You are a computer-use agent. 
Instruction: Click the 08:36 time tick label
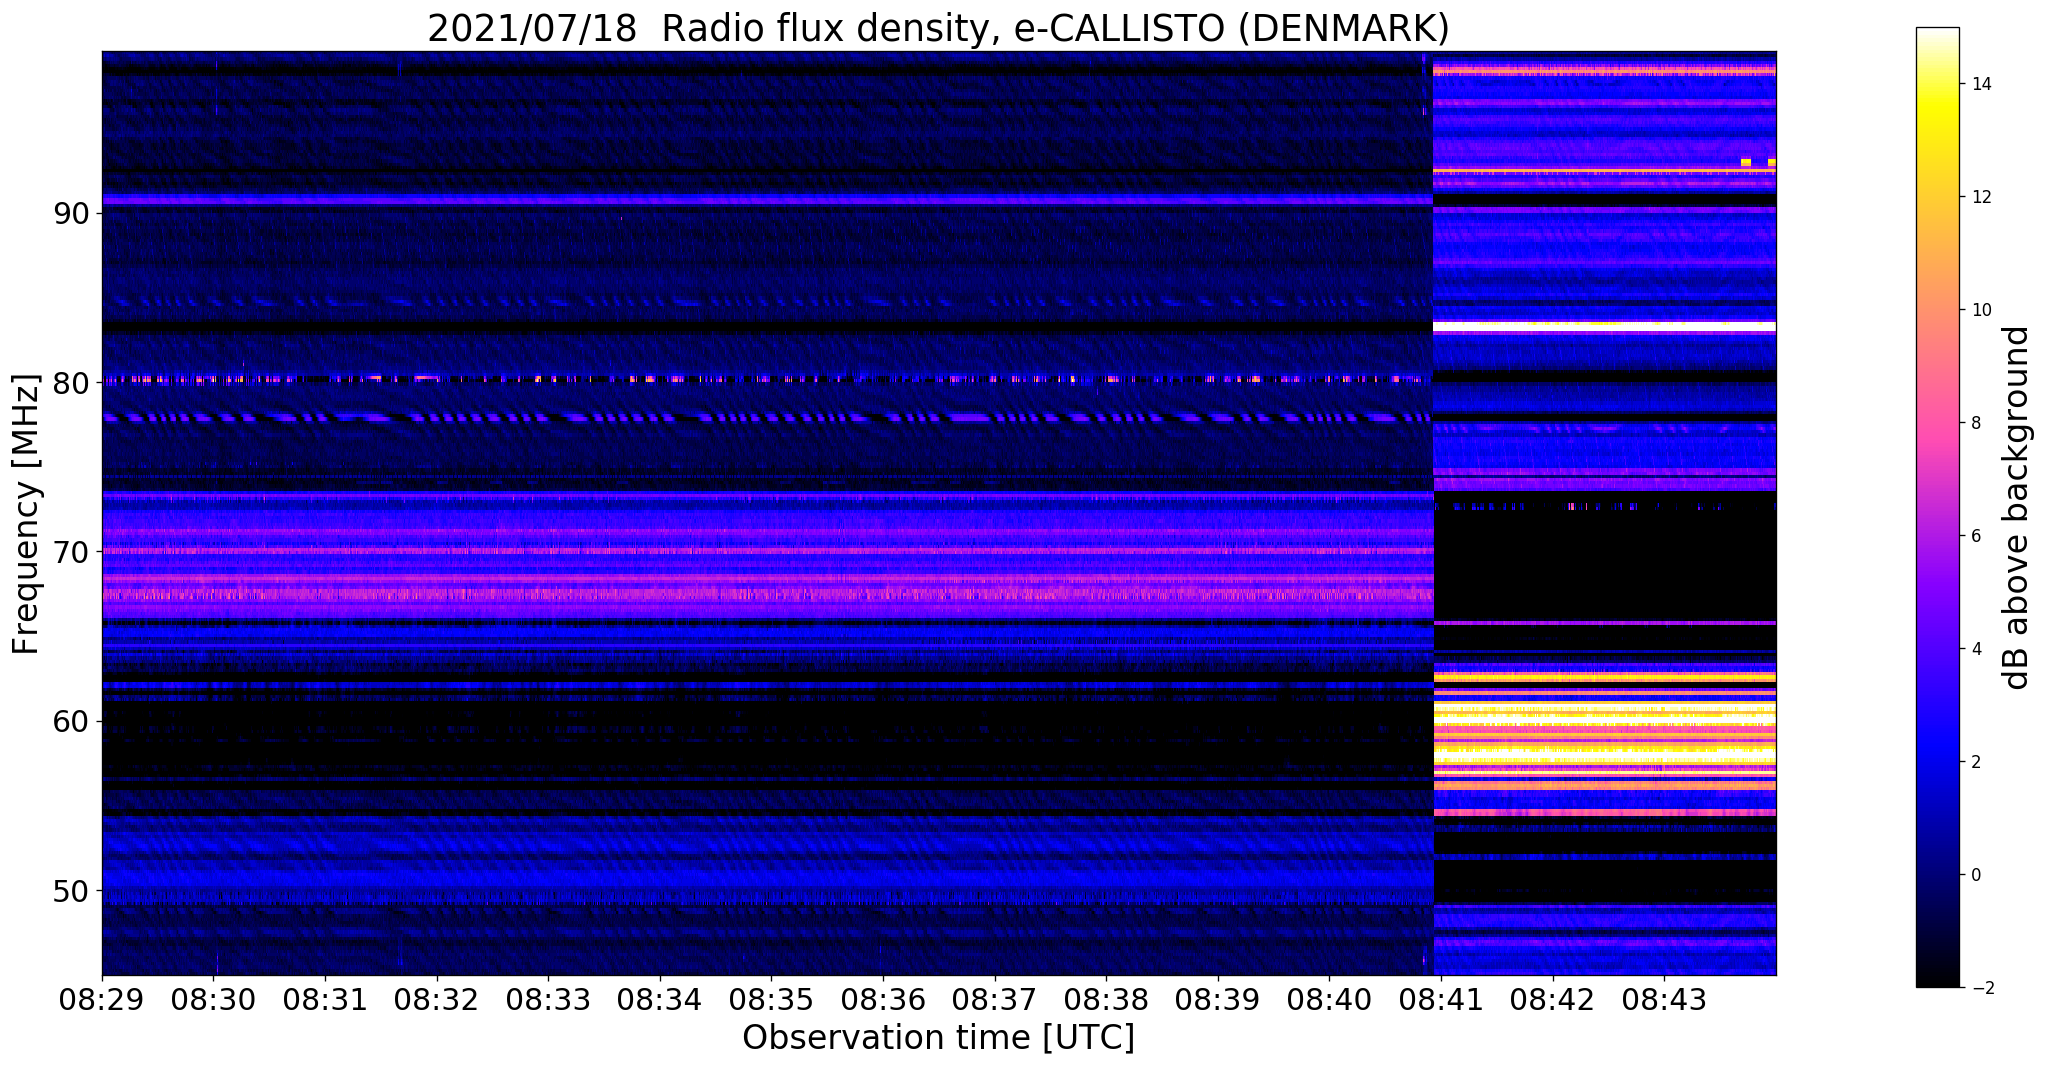click(x=883, y=998)
